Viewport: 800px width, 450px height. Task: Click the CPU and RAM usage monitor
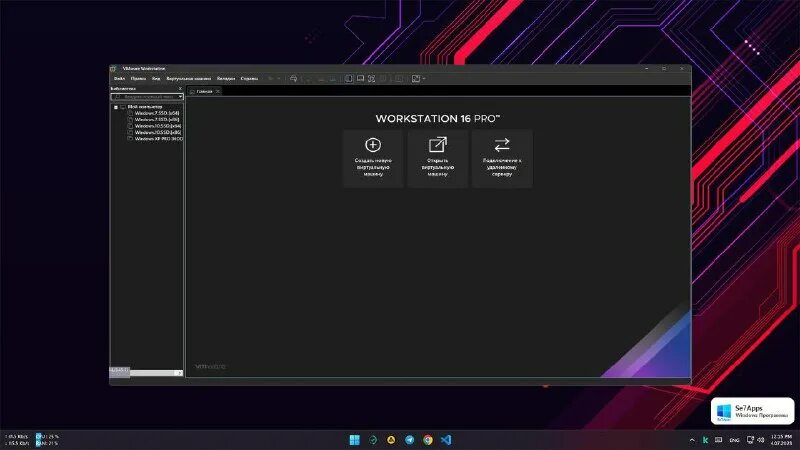47,440
